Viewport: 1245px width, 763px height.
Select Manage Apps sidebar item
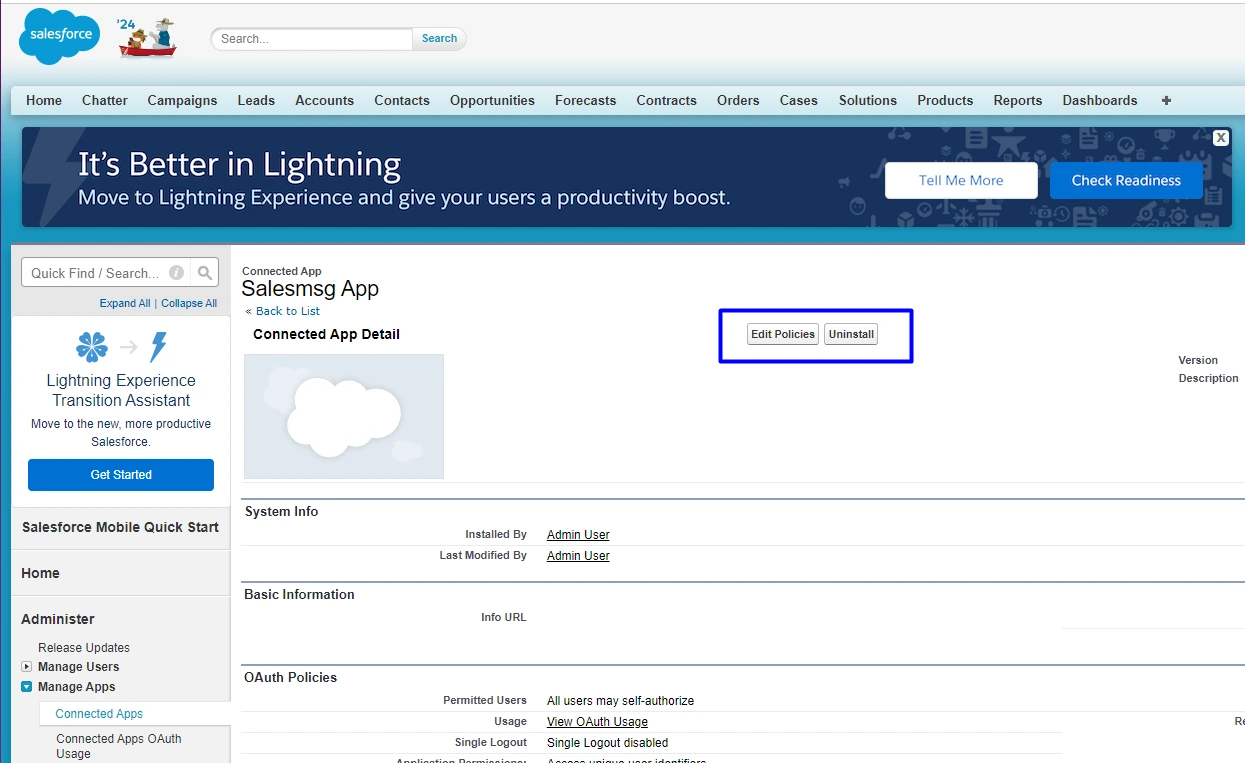click(x=77, y=687)
